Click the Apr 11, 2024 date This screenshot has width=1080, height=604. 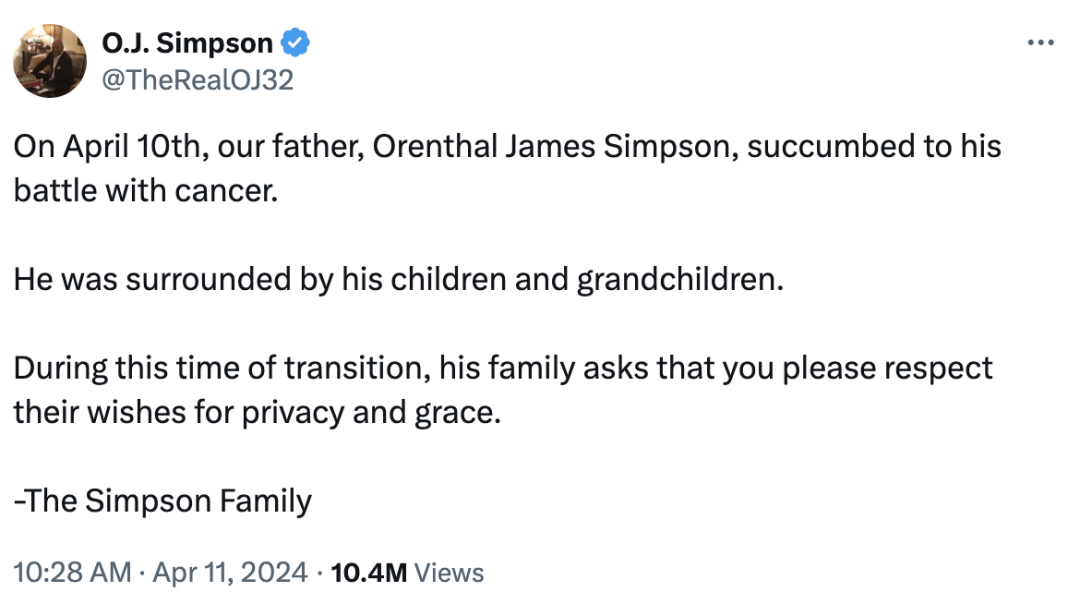[x=231, y=573]
